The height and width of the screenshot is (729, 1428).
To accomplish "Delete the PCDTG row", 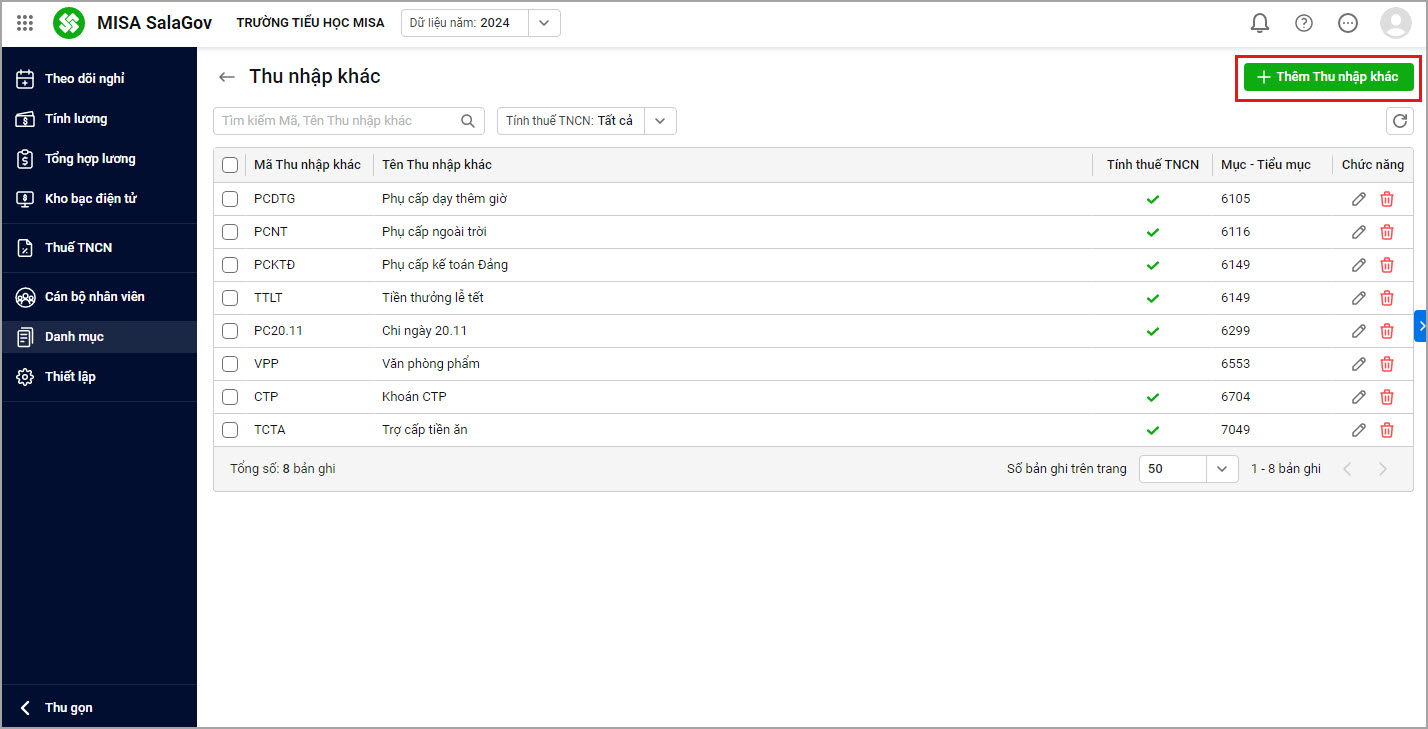I will click(x=1387, y=199).
